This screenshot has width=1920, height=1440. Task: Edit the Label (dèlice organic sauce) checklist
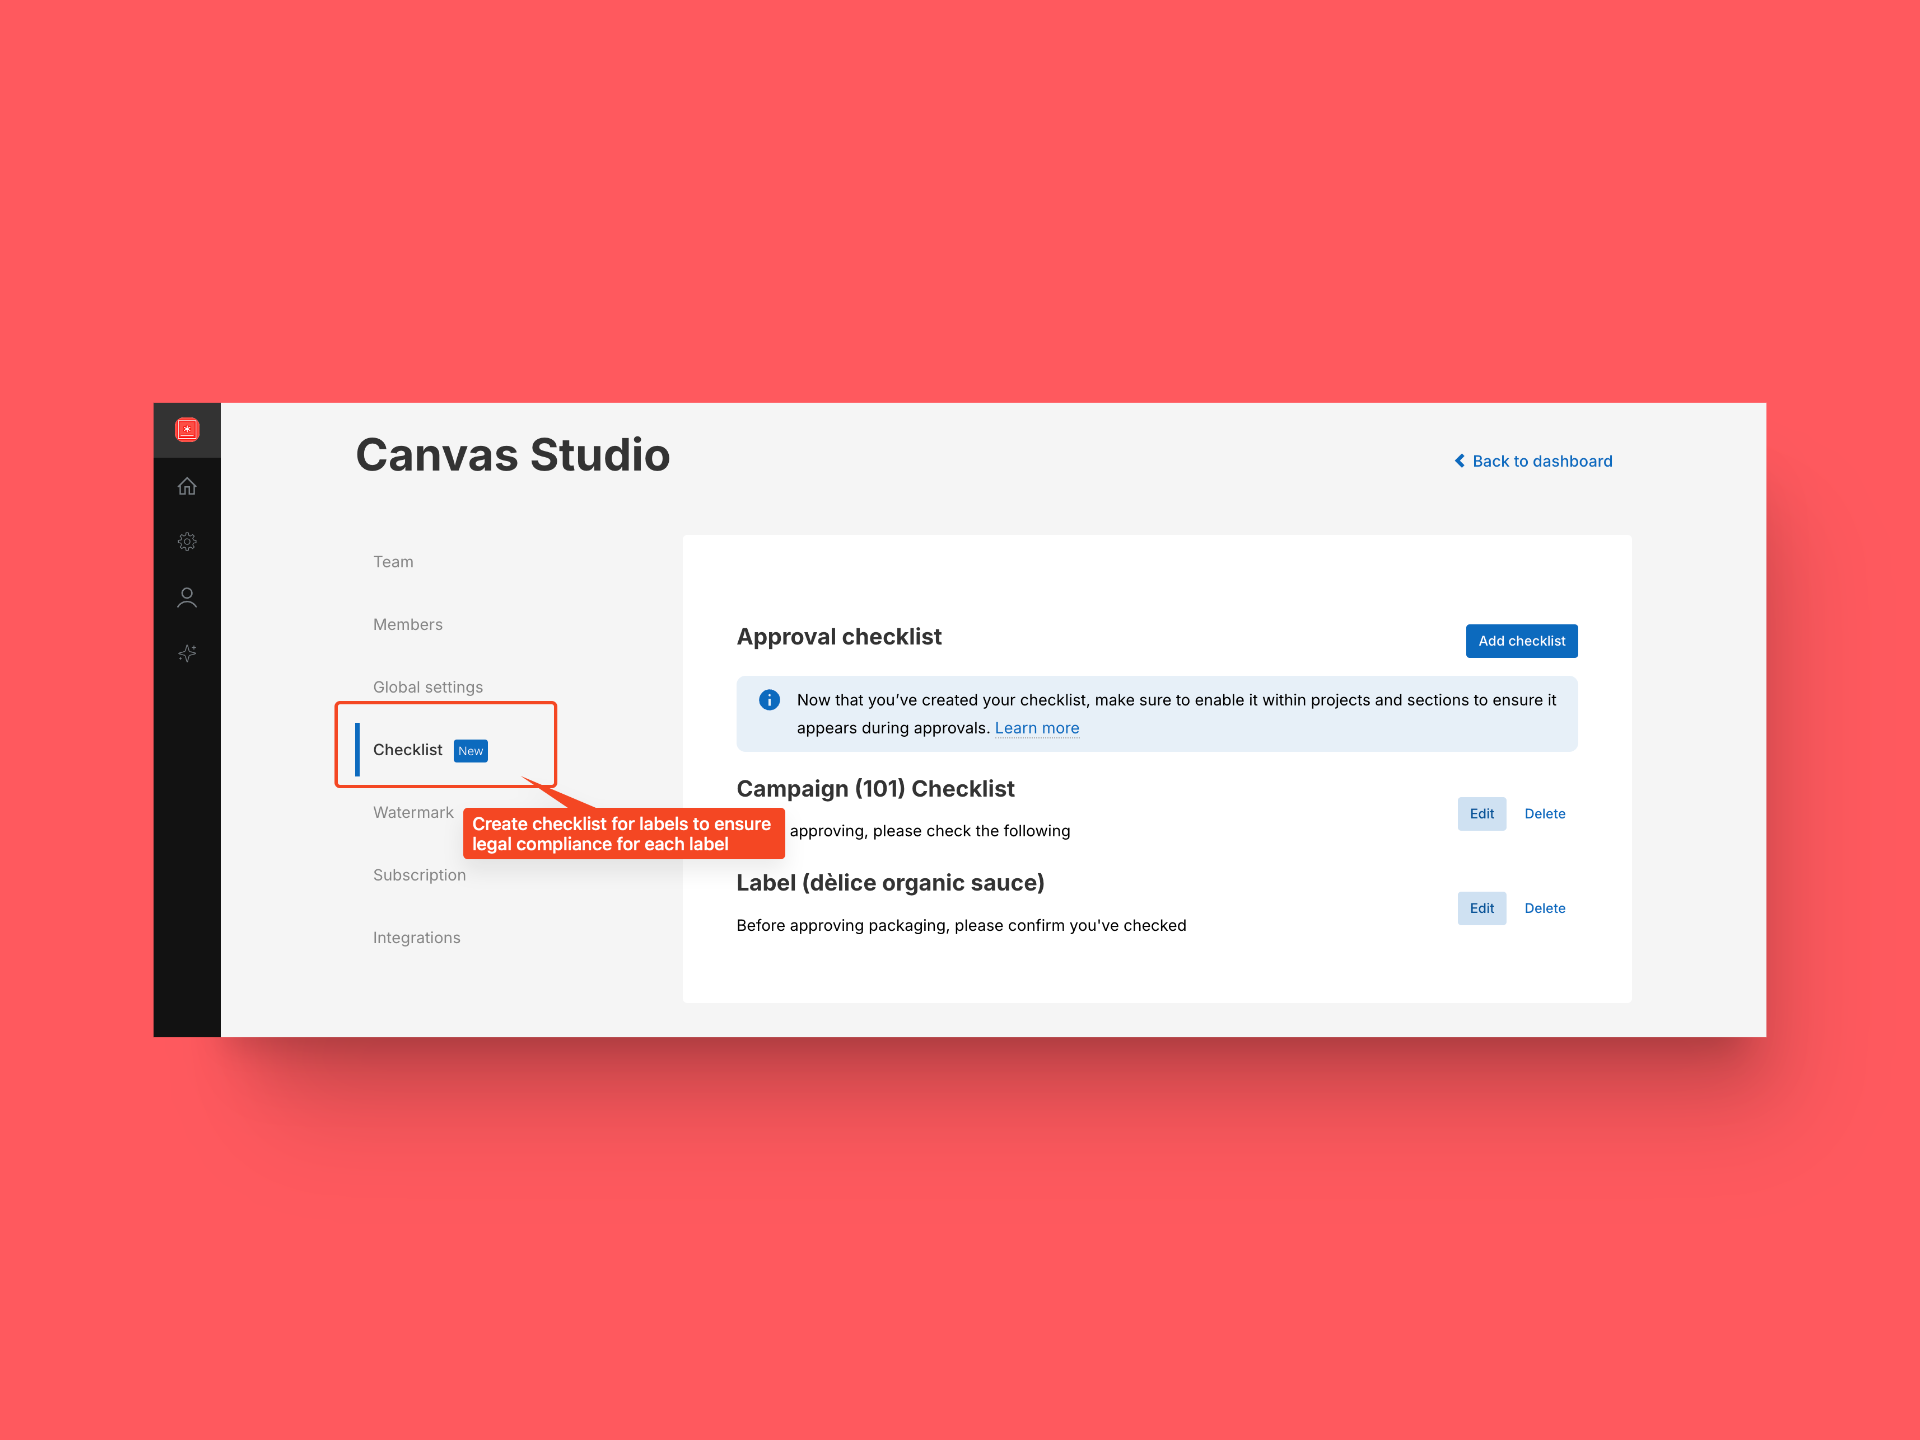point(1481,908)
